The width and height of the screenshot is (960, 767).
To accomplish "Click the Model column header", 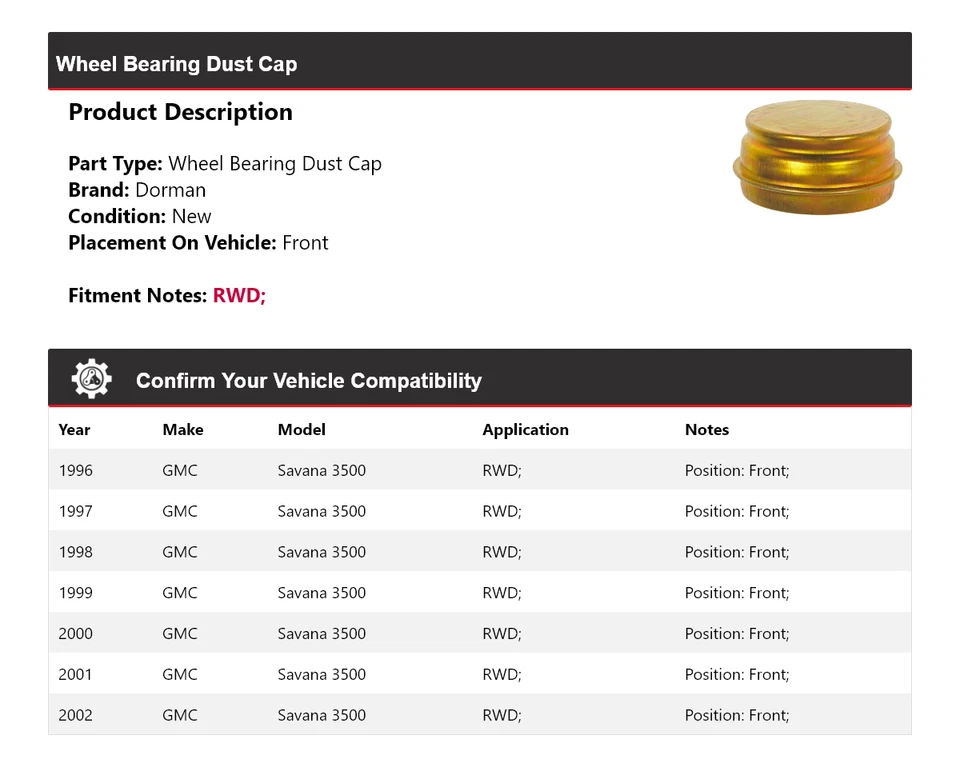I will pyautogui.click(x=302, y=430).
